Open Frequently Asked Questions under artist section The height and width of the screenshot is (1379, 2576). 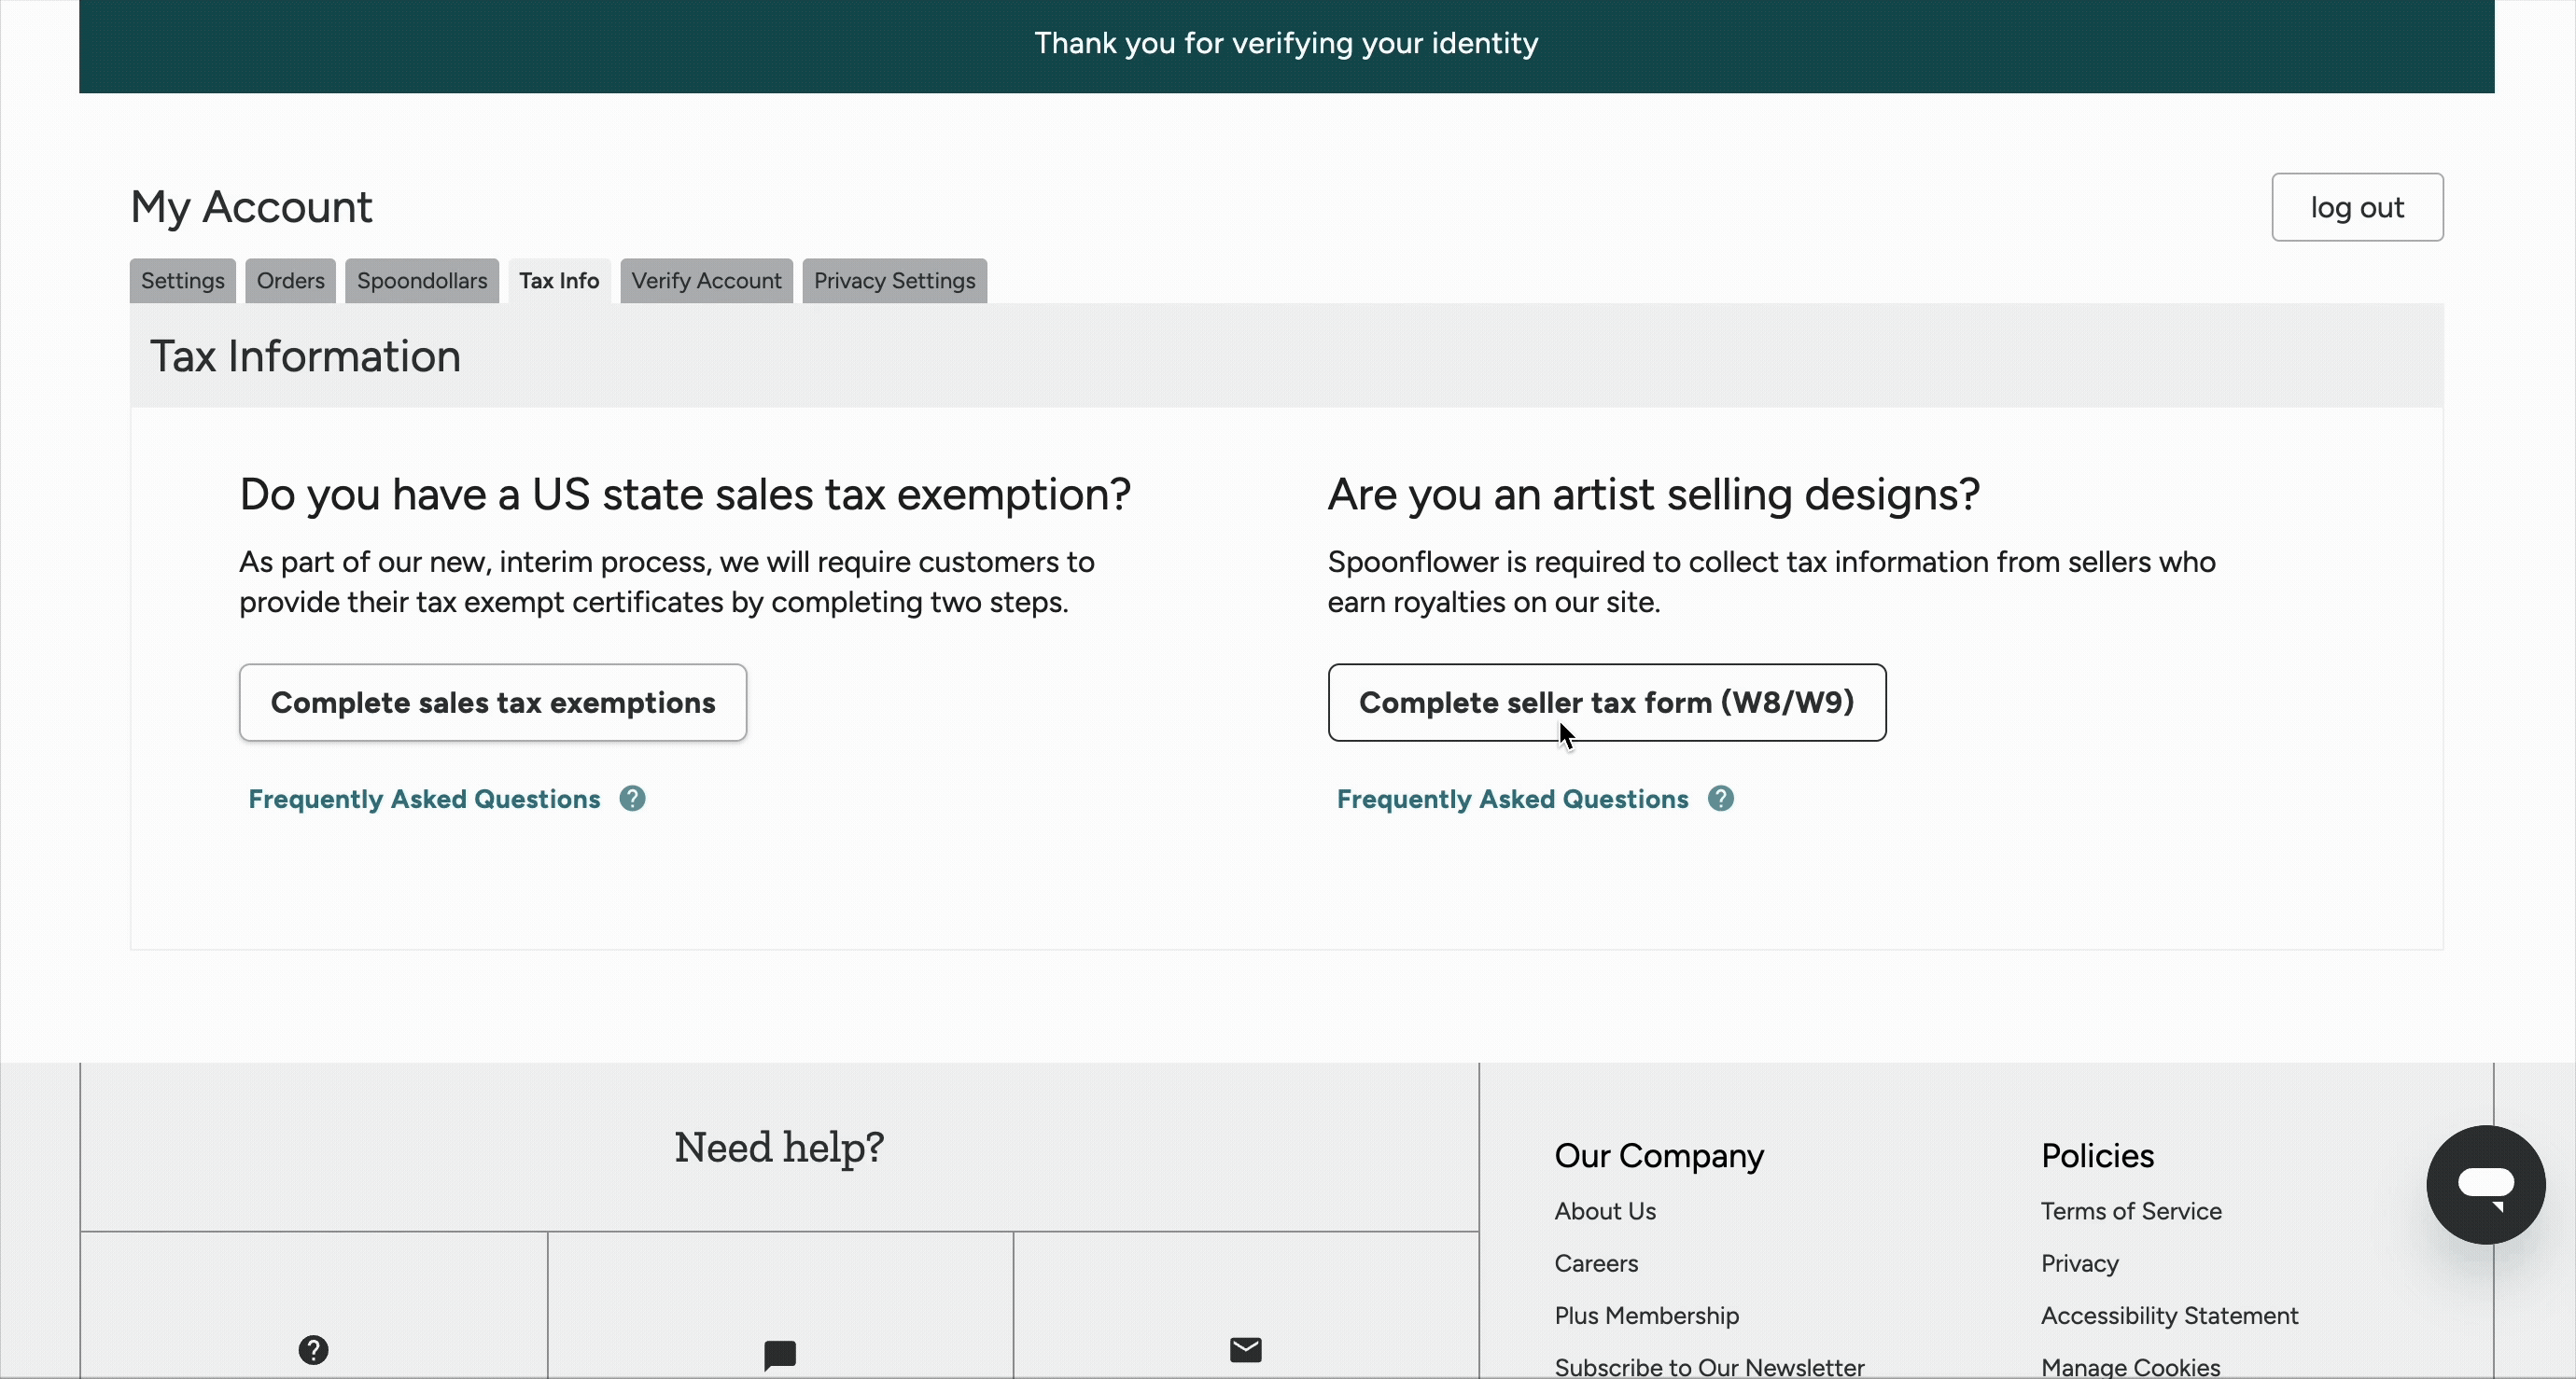[x=1512, y=799]
